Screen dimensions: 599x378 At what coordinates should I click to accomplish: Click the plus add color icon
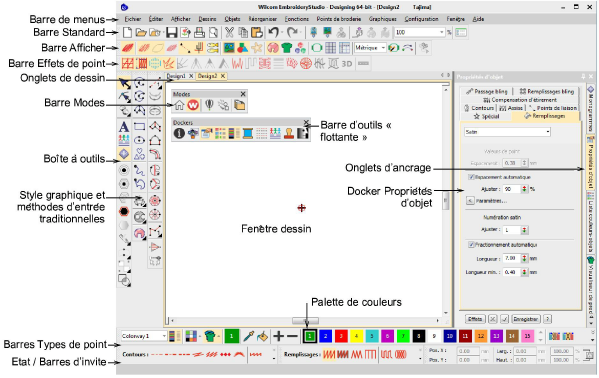279,336
